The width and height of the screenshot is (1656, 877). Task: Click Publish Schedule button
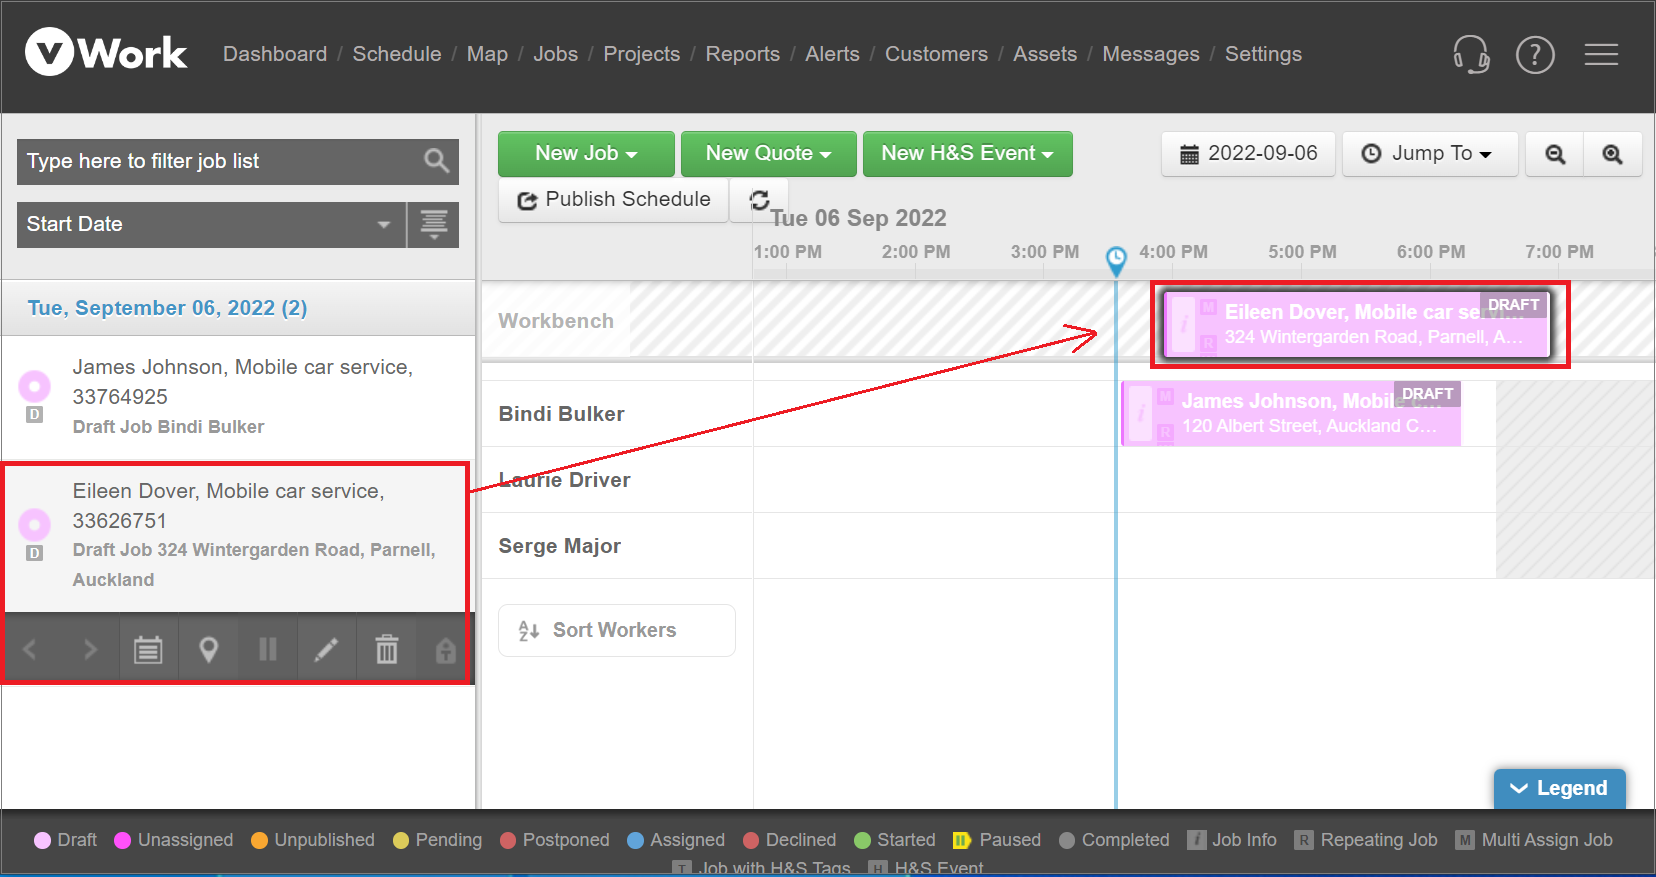[613, 200]
